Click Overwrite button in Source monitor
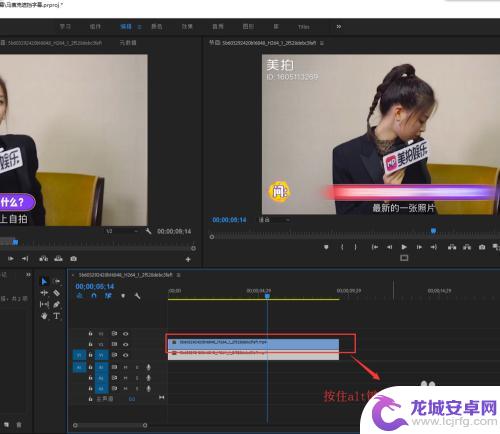500x434 pixels. coord(58,259)
